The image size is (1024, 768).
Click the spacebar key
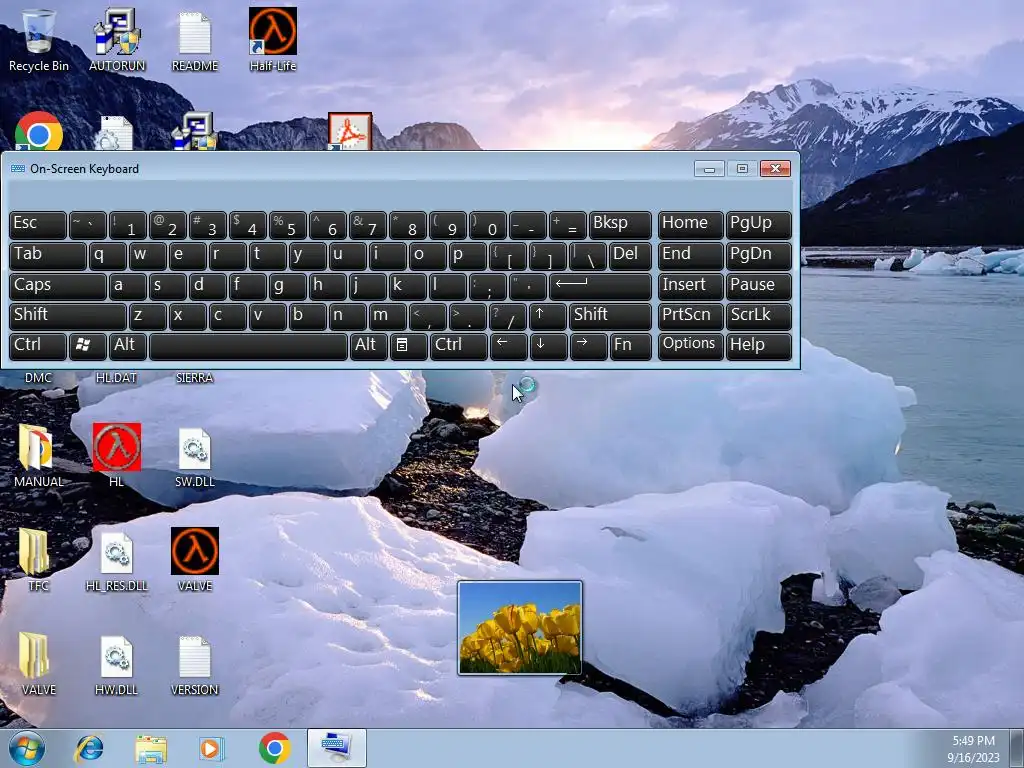248,346
